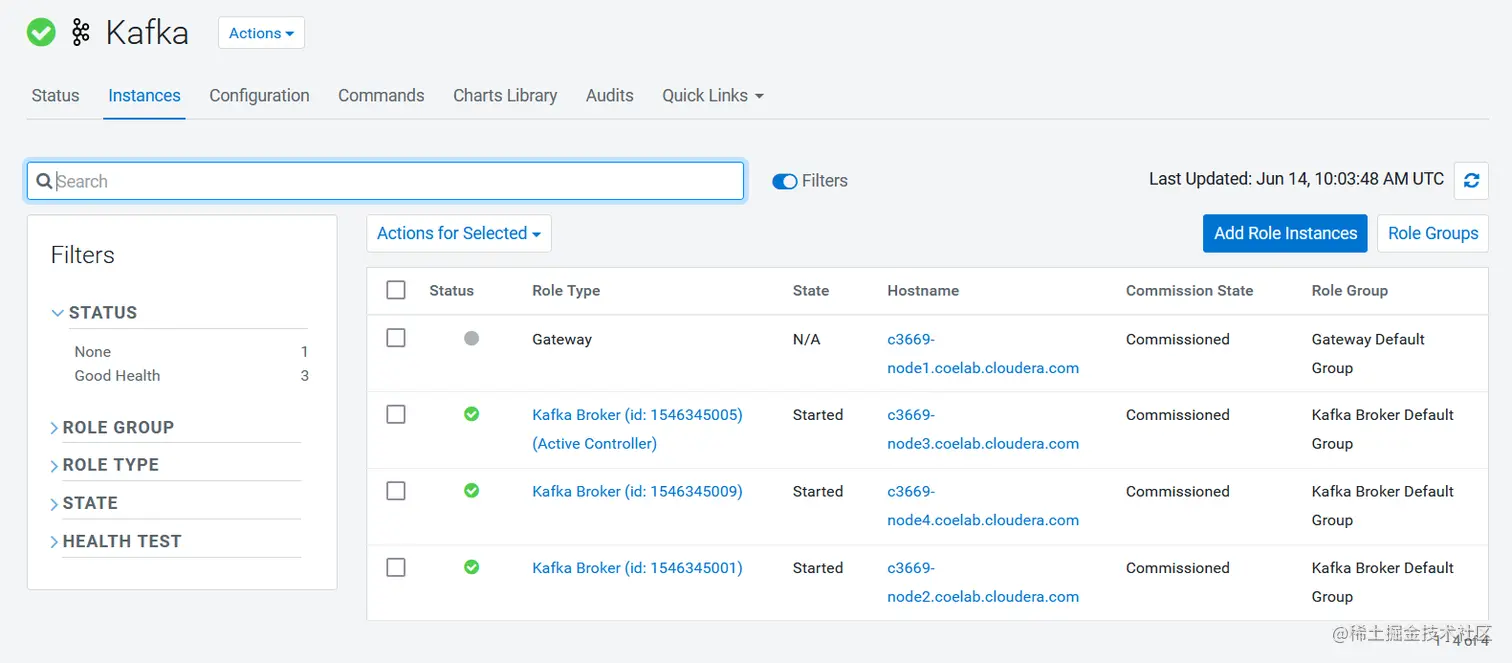Click the green Kafka service health icon

[x=41, y=32]
